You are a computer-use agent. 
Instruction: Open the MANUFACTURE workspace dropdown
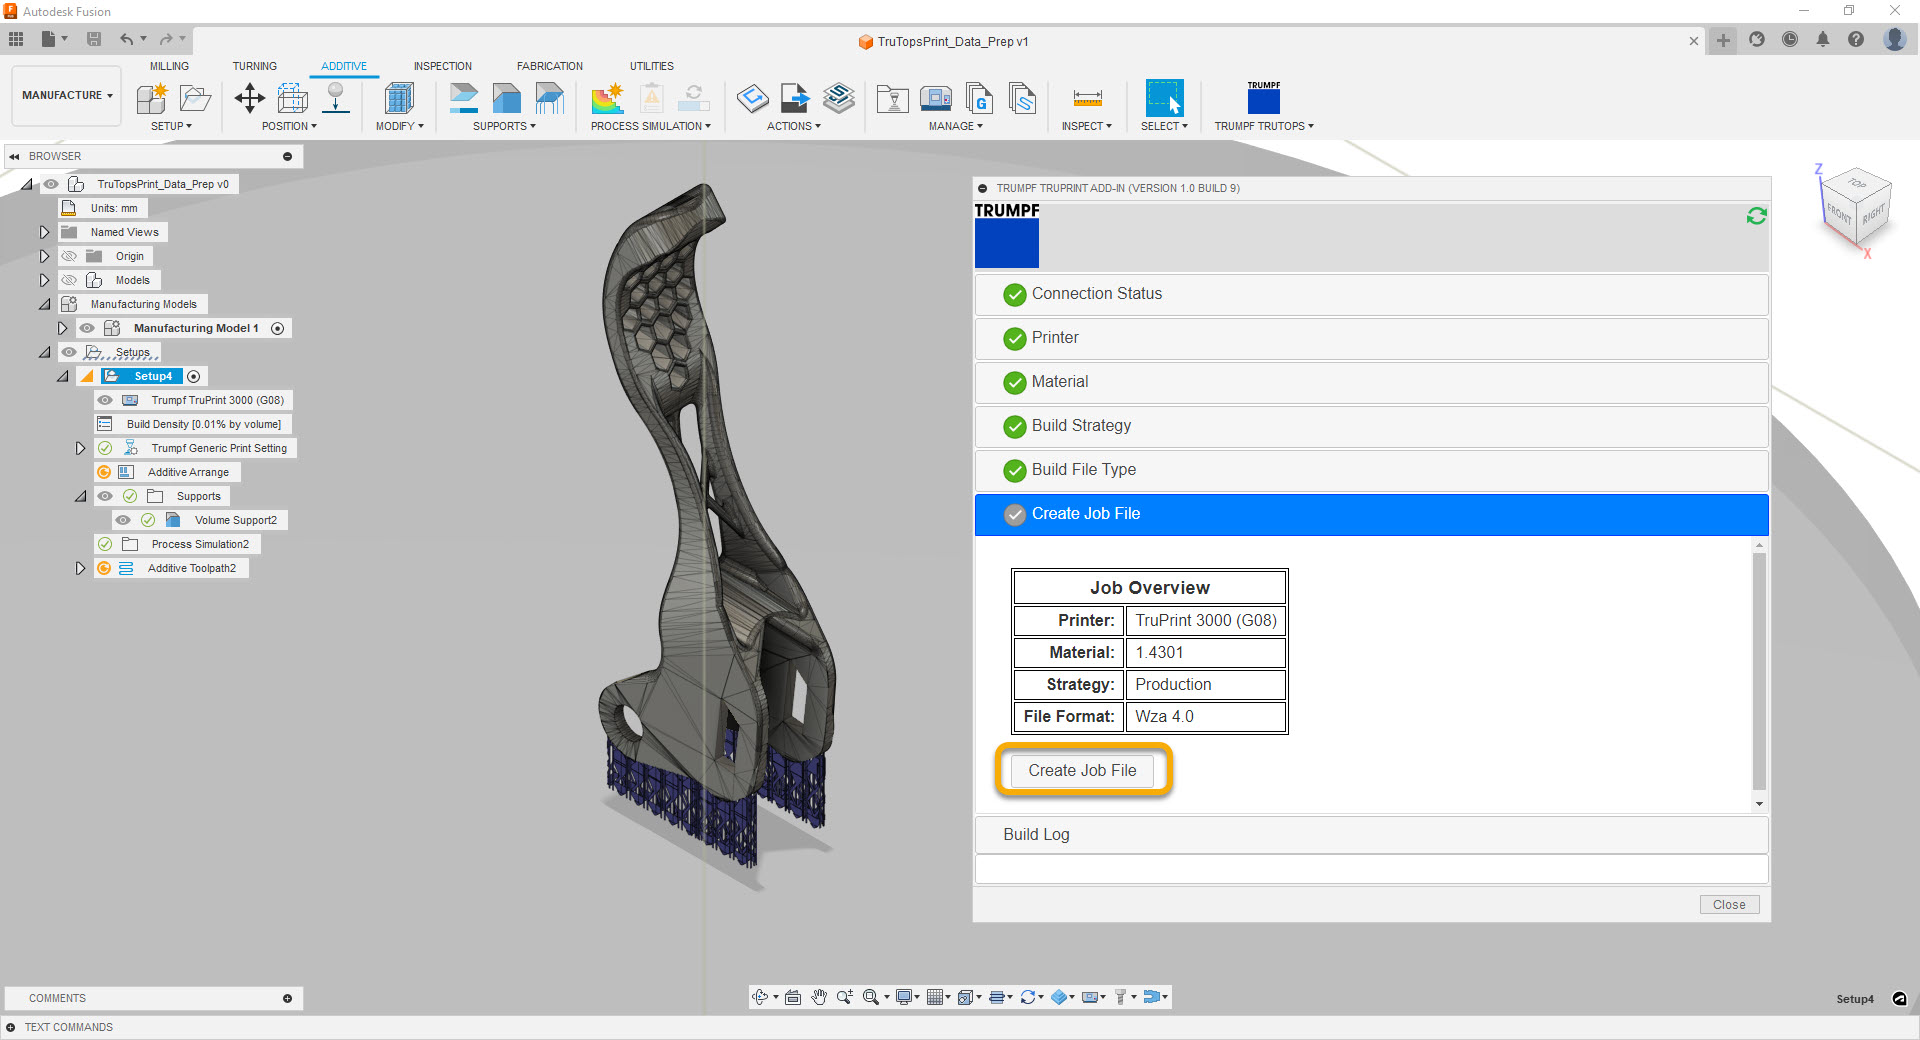click(67, 95)
